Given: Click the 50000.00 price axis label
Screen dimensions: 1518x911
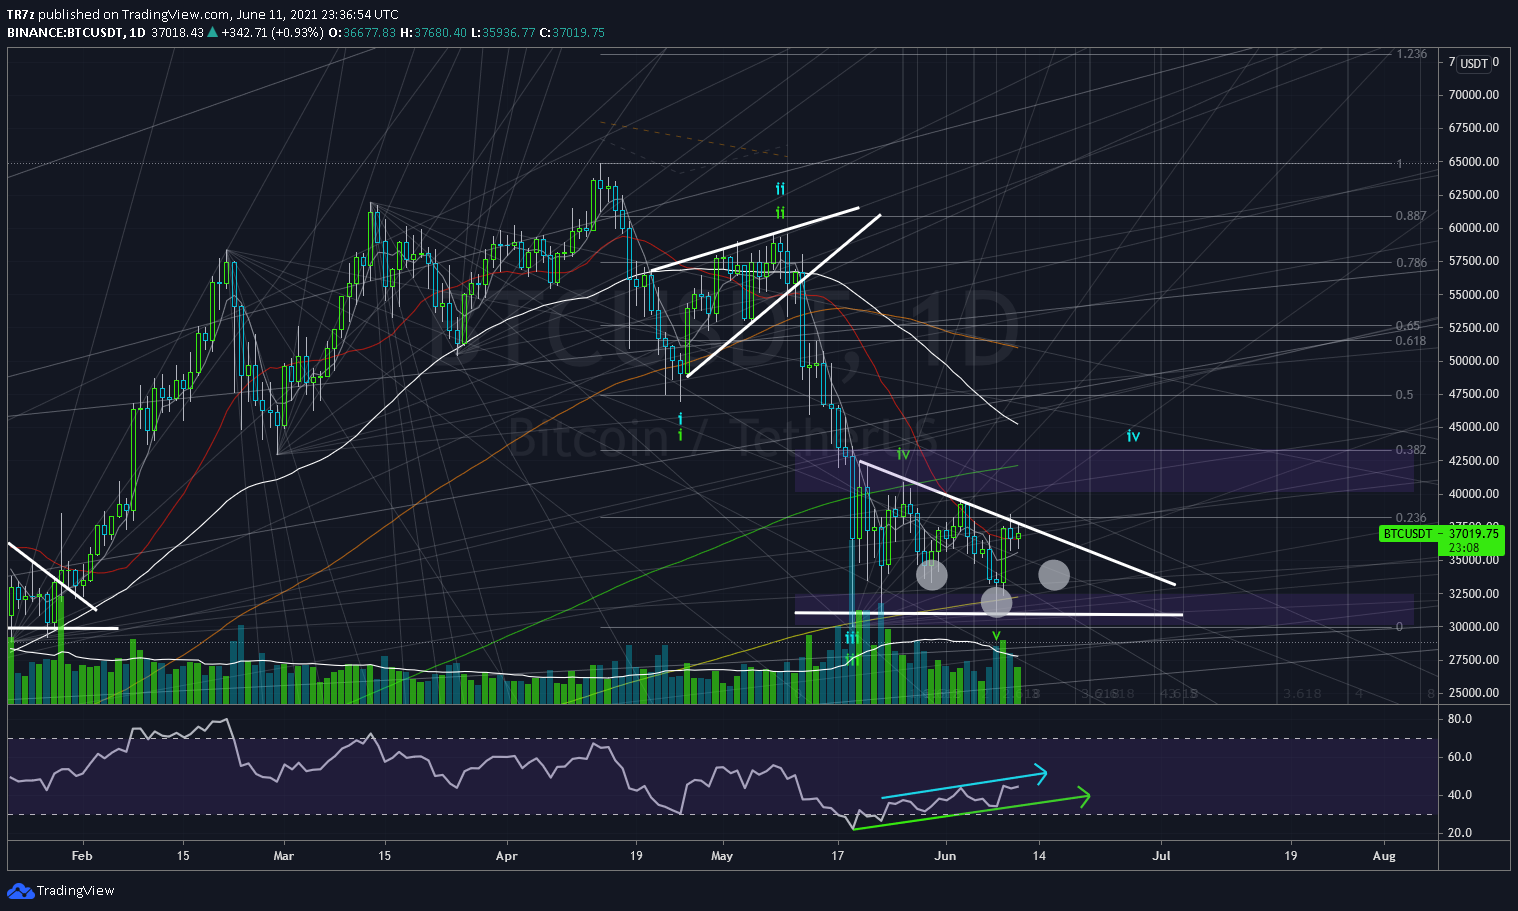Looking at the screenshot, I should click(1473, 361).
